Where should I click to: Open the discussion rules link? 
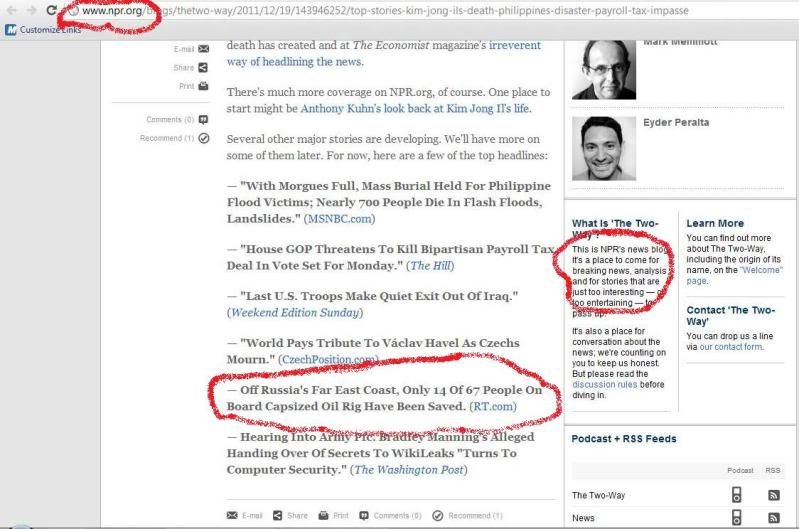(x=604, y=385)
